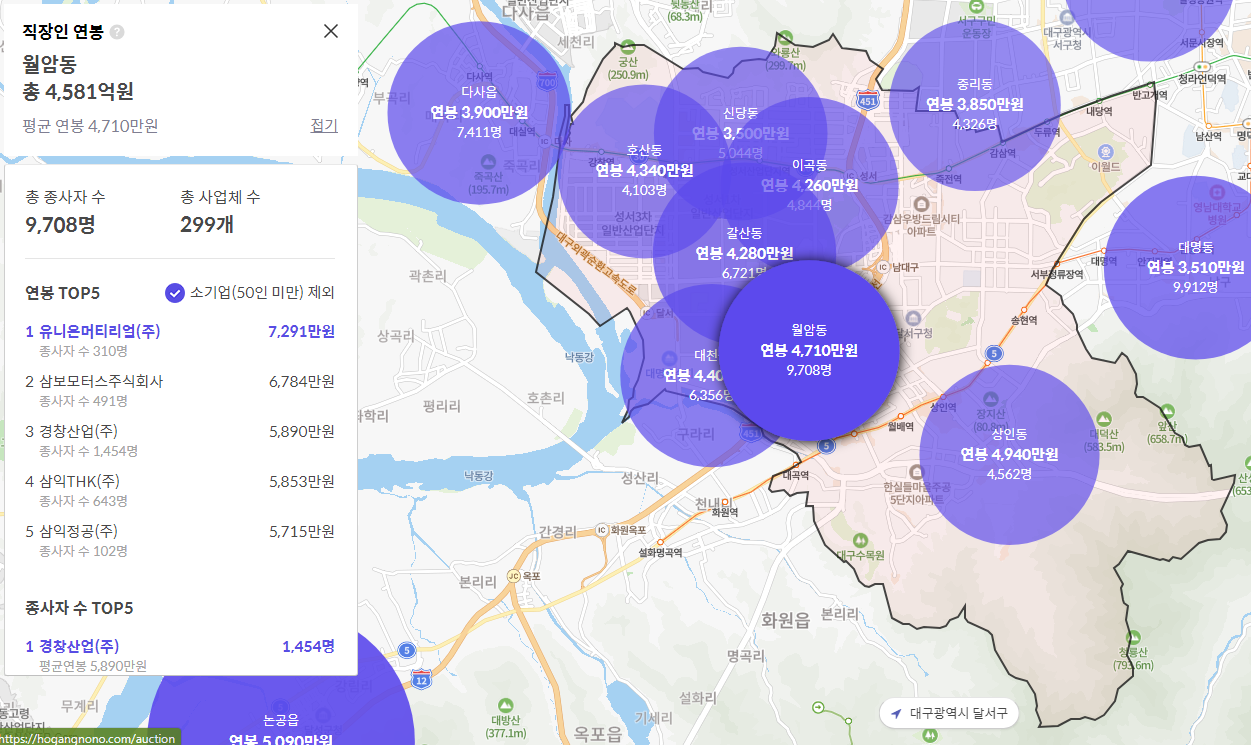Select the 월암동 salary bubble
The height and width of the screenshot is (745, 1251).
(809, 351)
